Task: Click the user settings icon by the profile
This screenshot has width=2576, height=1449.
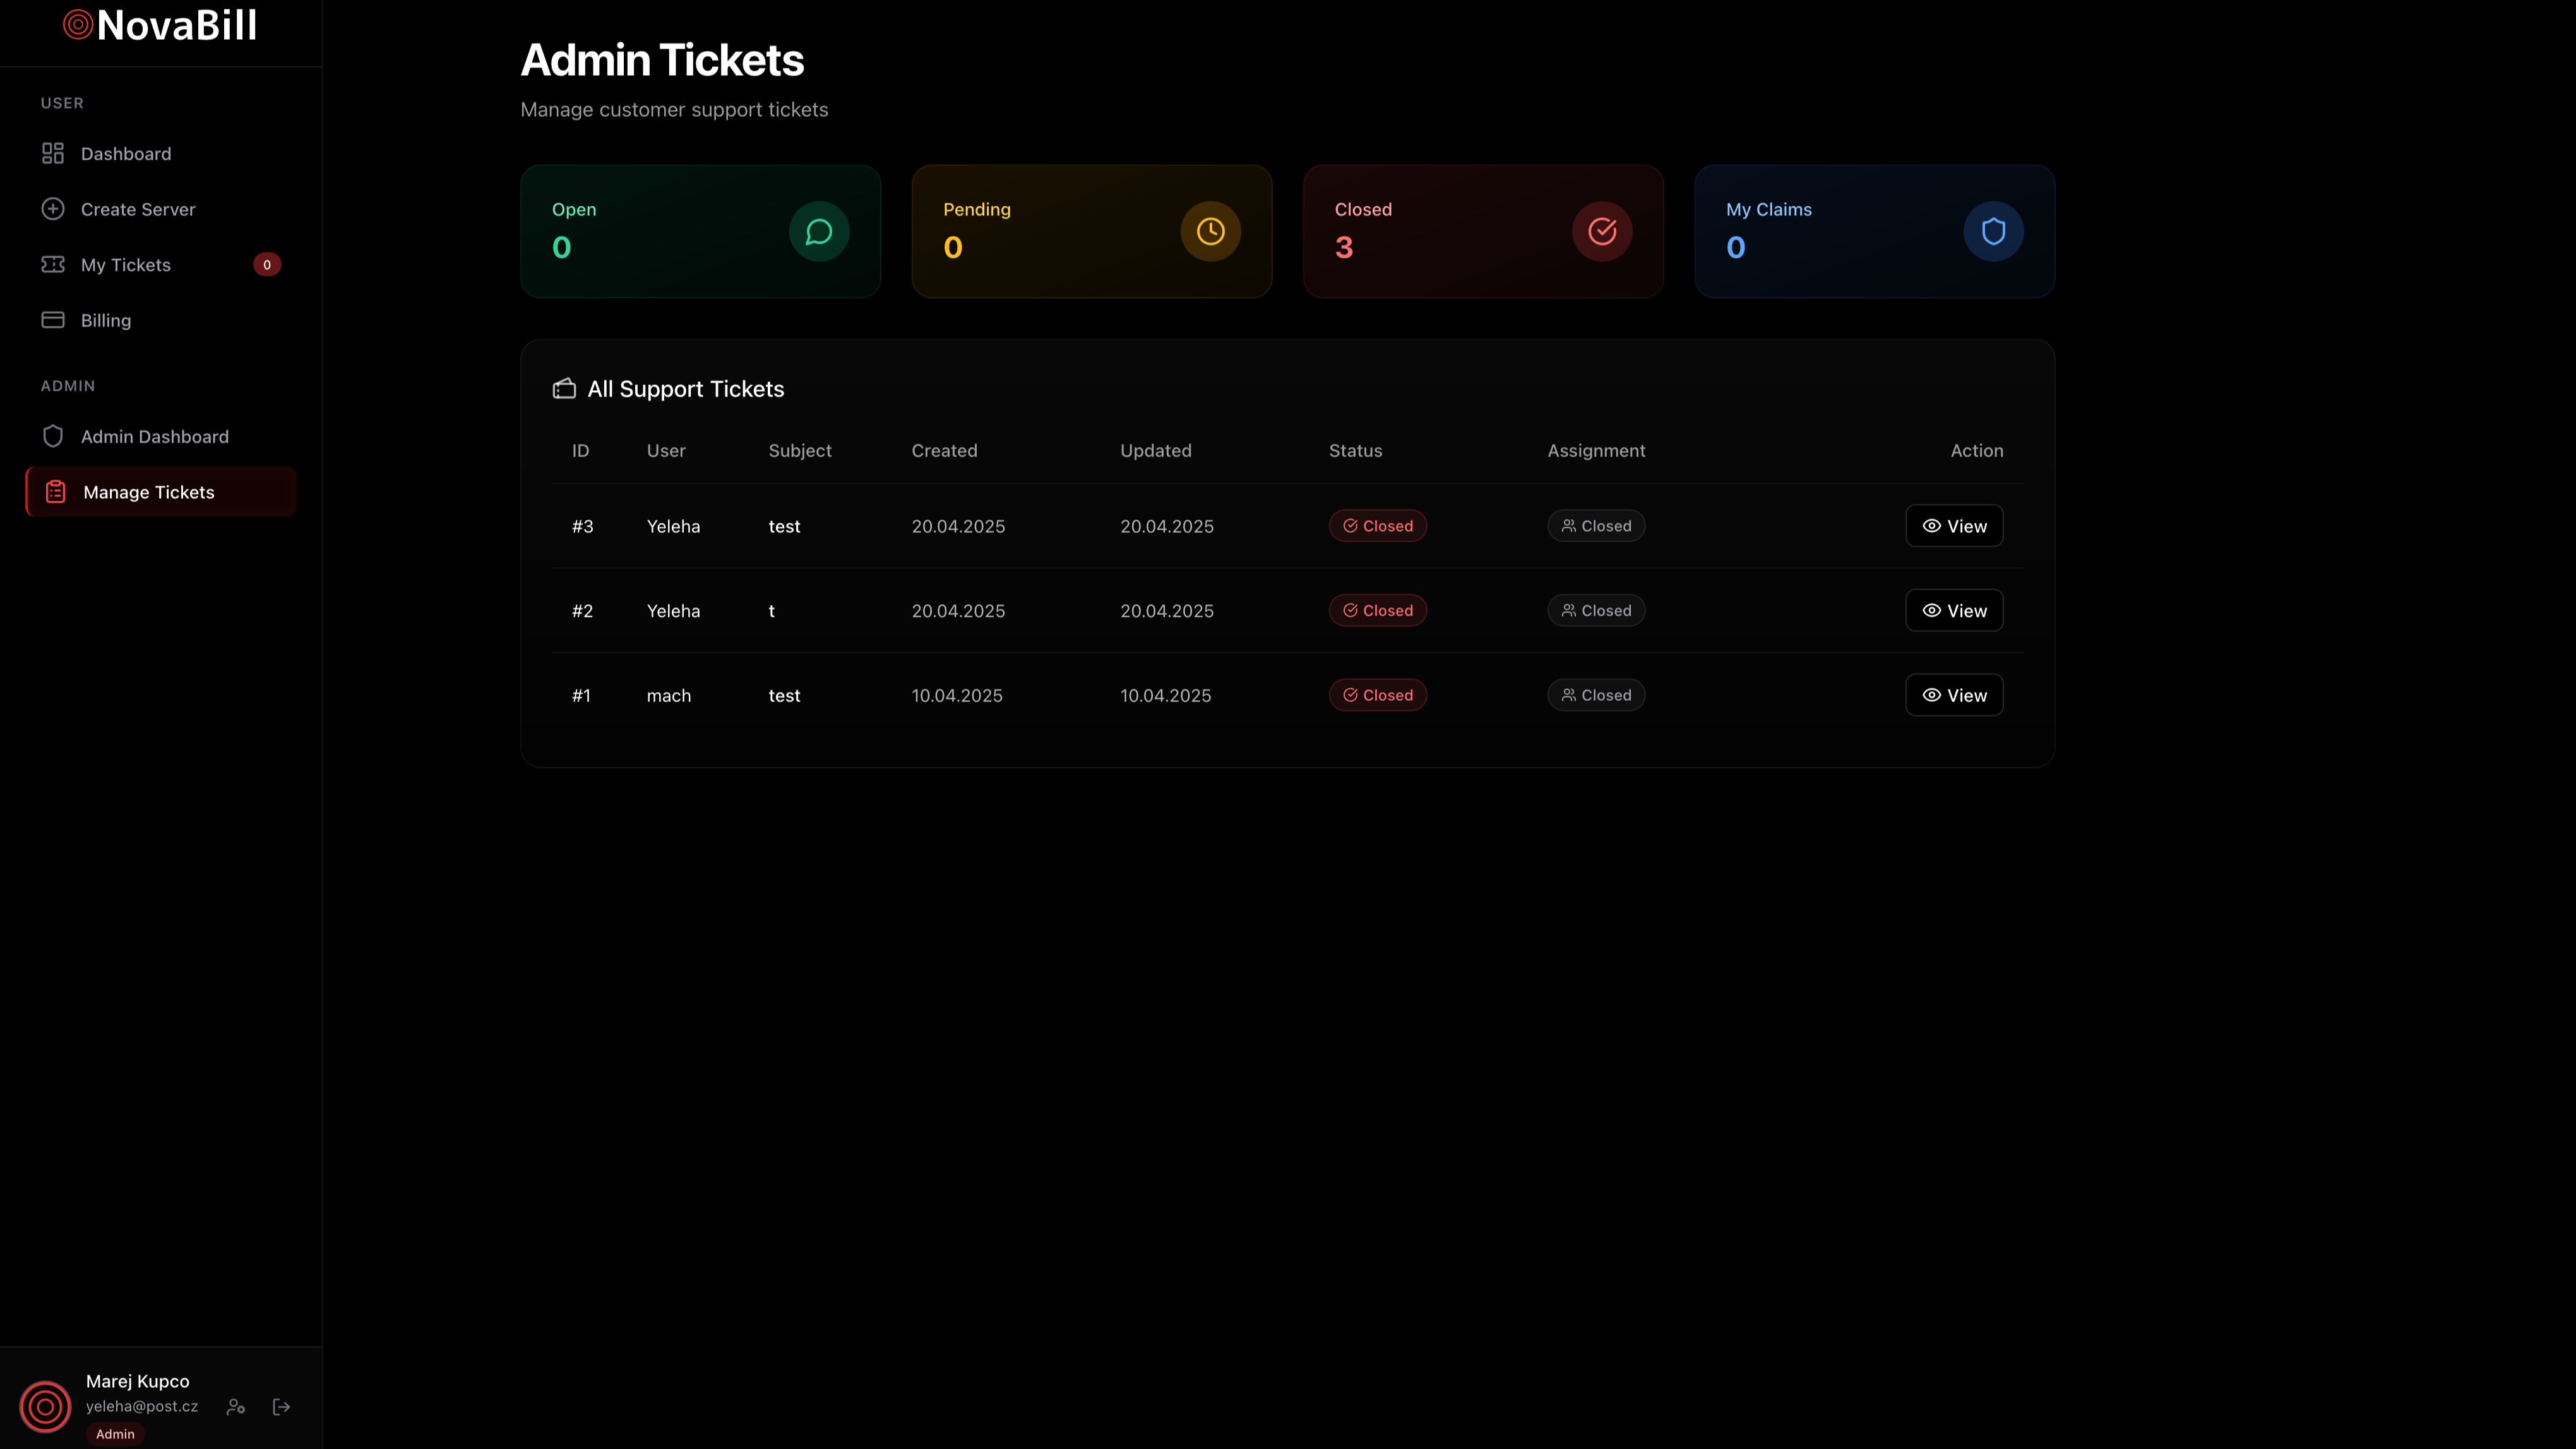Action: pyautogui.click(x=236, y=1406)
